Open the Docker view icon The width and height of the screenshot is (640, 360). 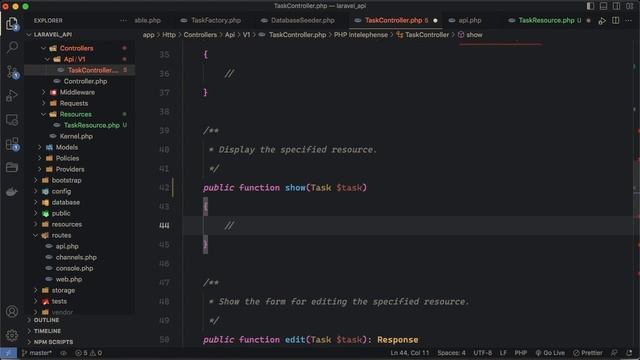12,191
